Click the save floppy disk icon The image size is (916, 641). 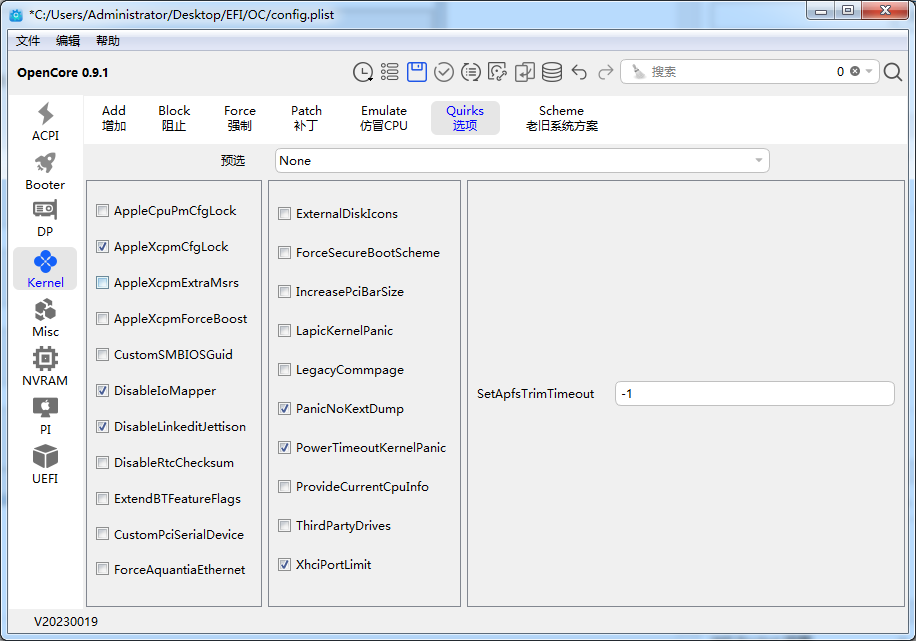pyautogui.click(x=417, y=72)
